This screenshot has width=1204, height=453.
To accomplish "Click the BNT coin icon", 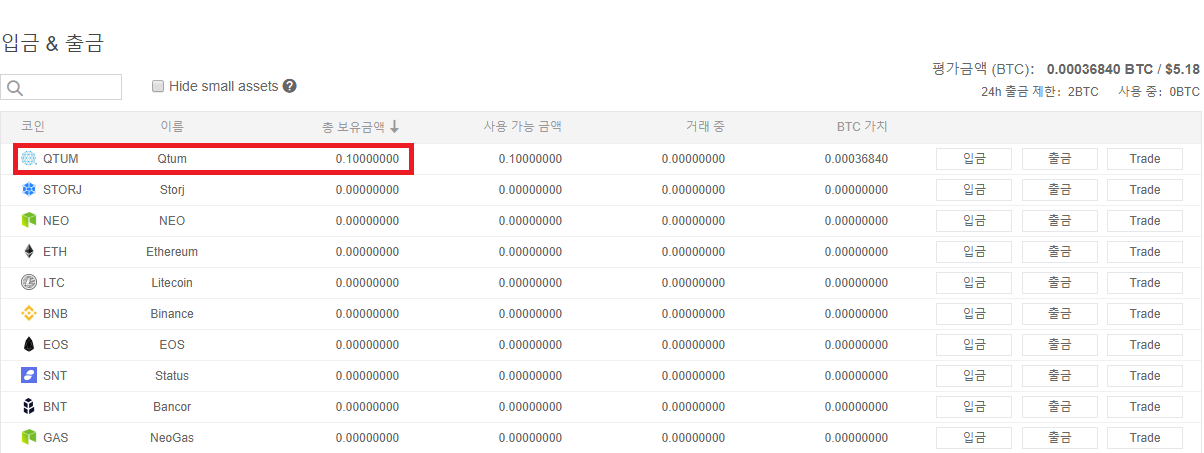I will [29, 407].
